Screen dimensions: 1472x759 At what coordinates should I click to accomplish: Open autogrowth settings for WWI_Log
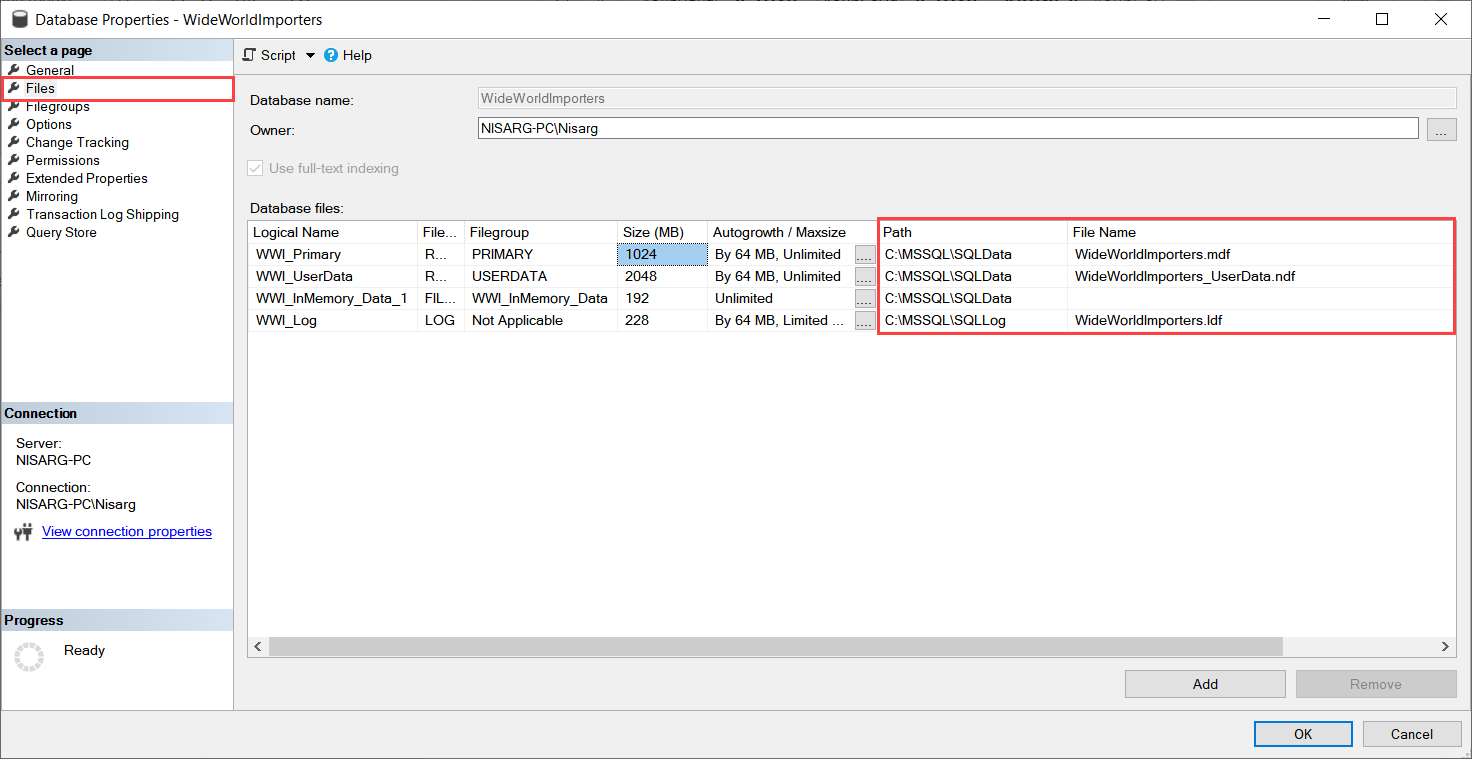point(865,320)
